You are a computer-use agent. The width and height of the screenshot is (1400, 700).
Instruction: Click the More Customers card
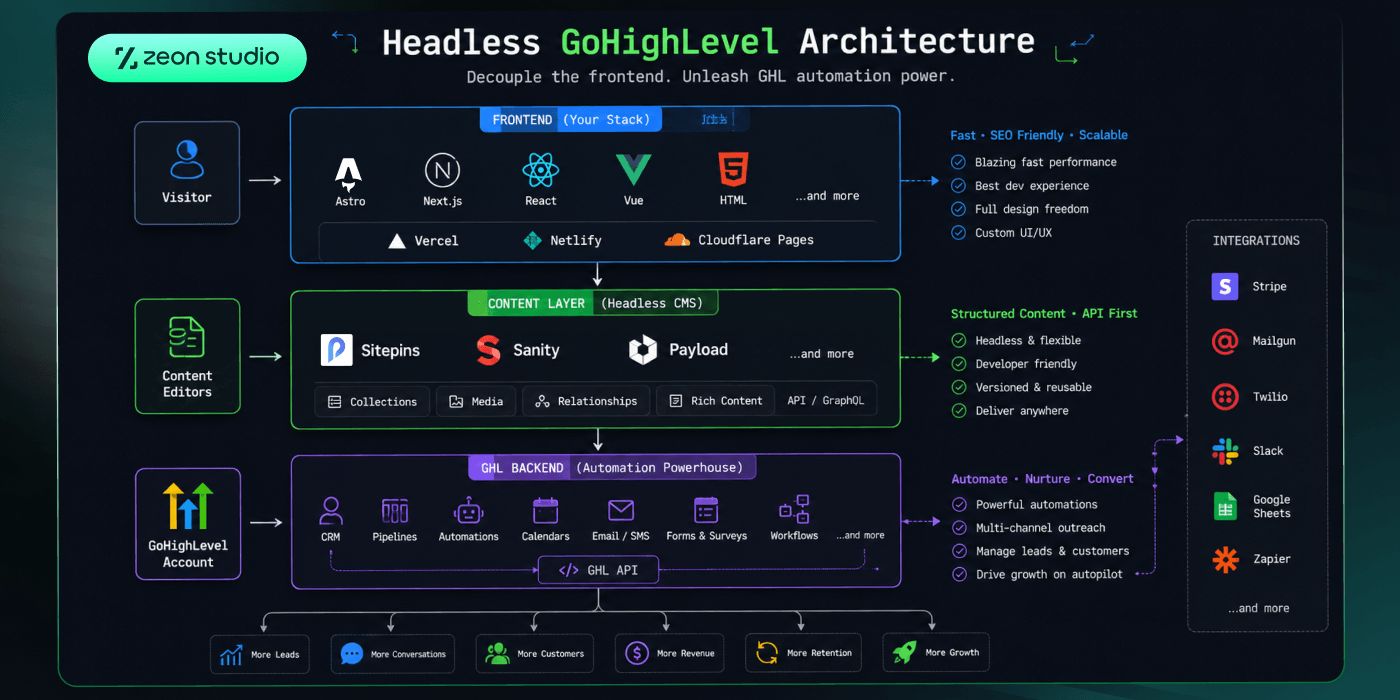[535, 654]
